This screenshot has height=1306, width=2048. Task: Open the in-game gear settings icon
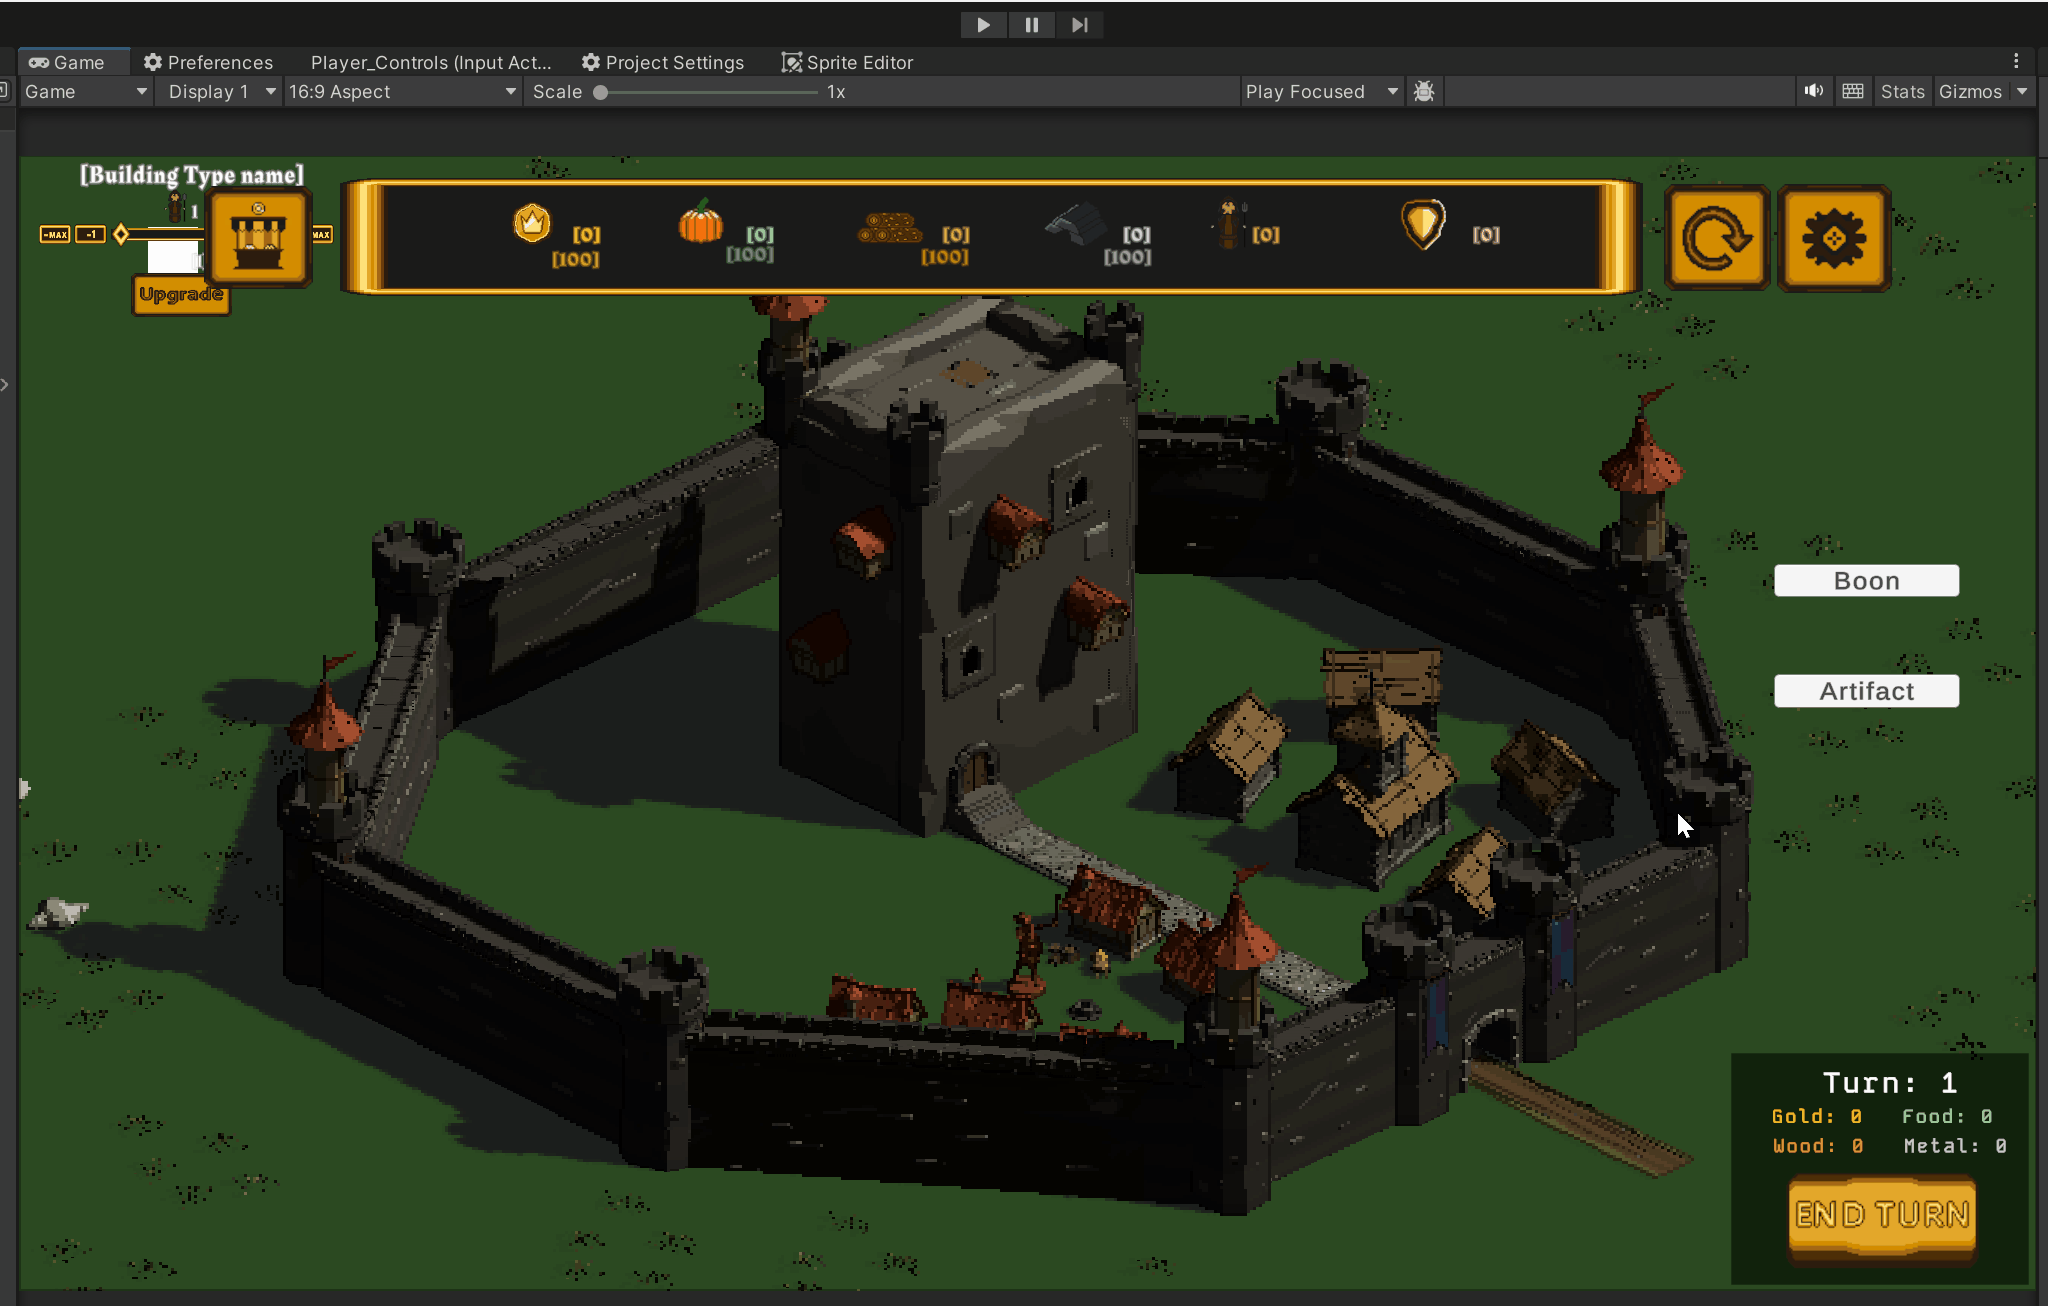(x=1834, y=238)
